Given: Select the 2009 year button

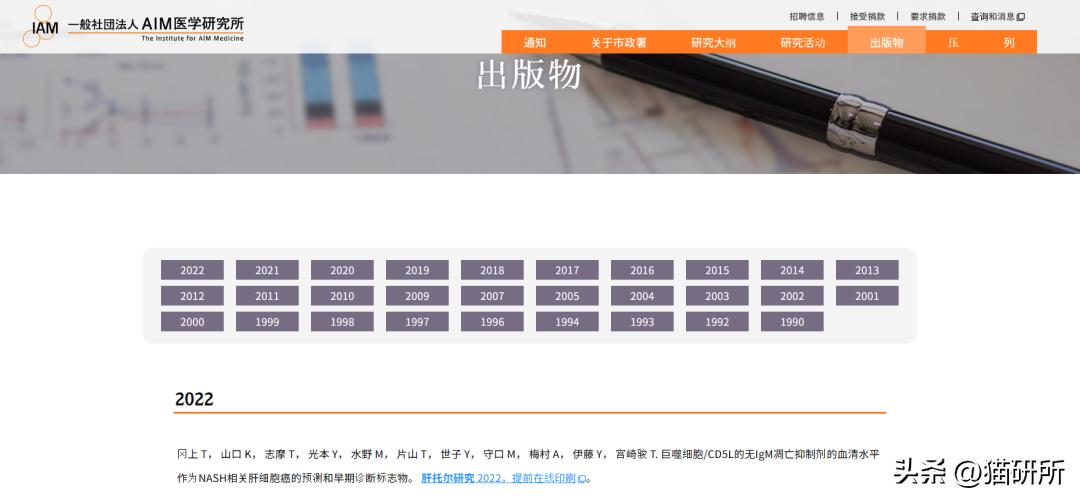Looking at the screenshot, I should [417, 296].
